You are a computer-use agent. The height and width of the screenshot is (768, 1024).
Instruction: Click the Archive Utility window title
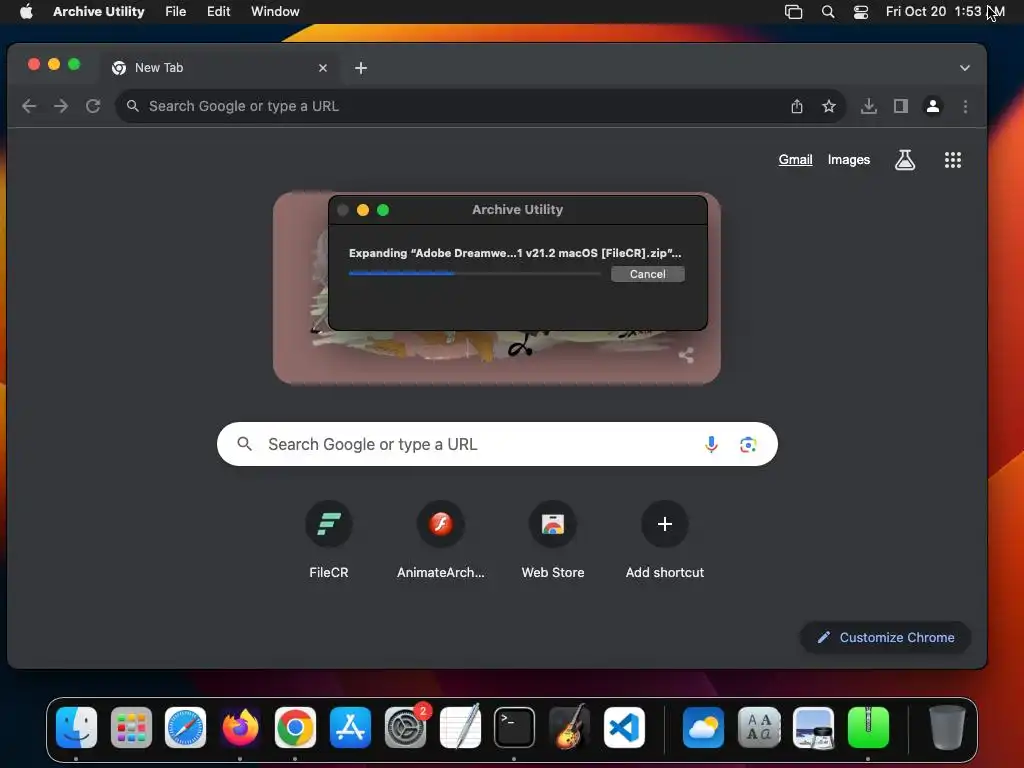(517, 210)
